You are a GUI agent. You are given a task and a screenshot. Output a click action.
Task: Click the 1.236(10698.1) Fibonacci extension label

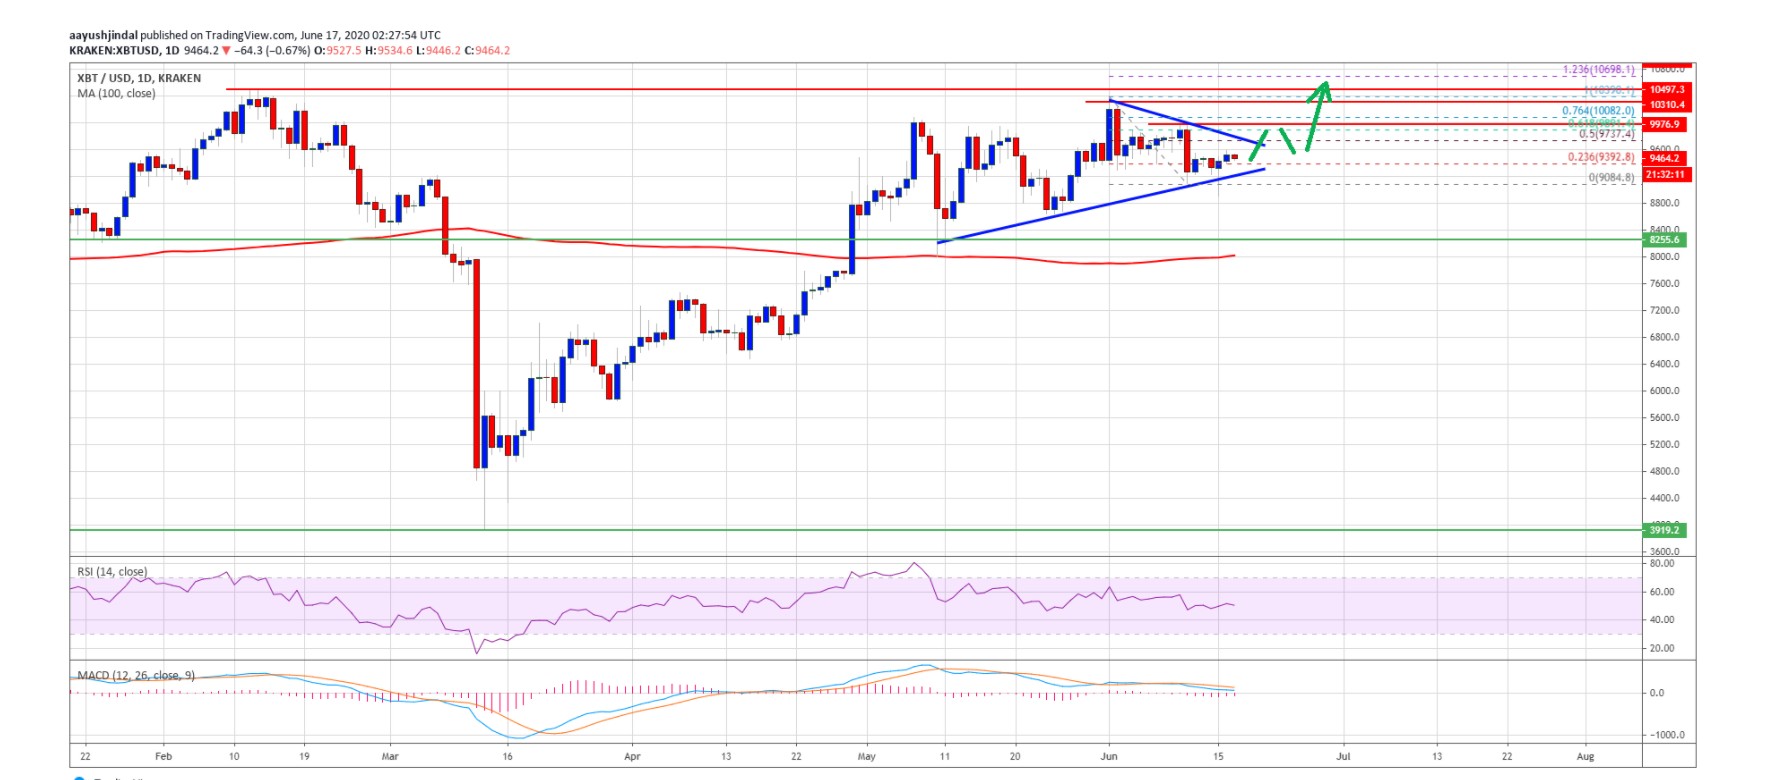[x=1598, y=70]
